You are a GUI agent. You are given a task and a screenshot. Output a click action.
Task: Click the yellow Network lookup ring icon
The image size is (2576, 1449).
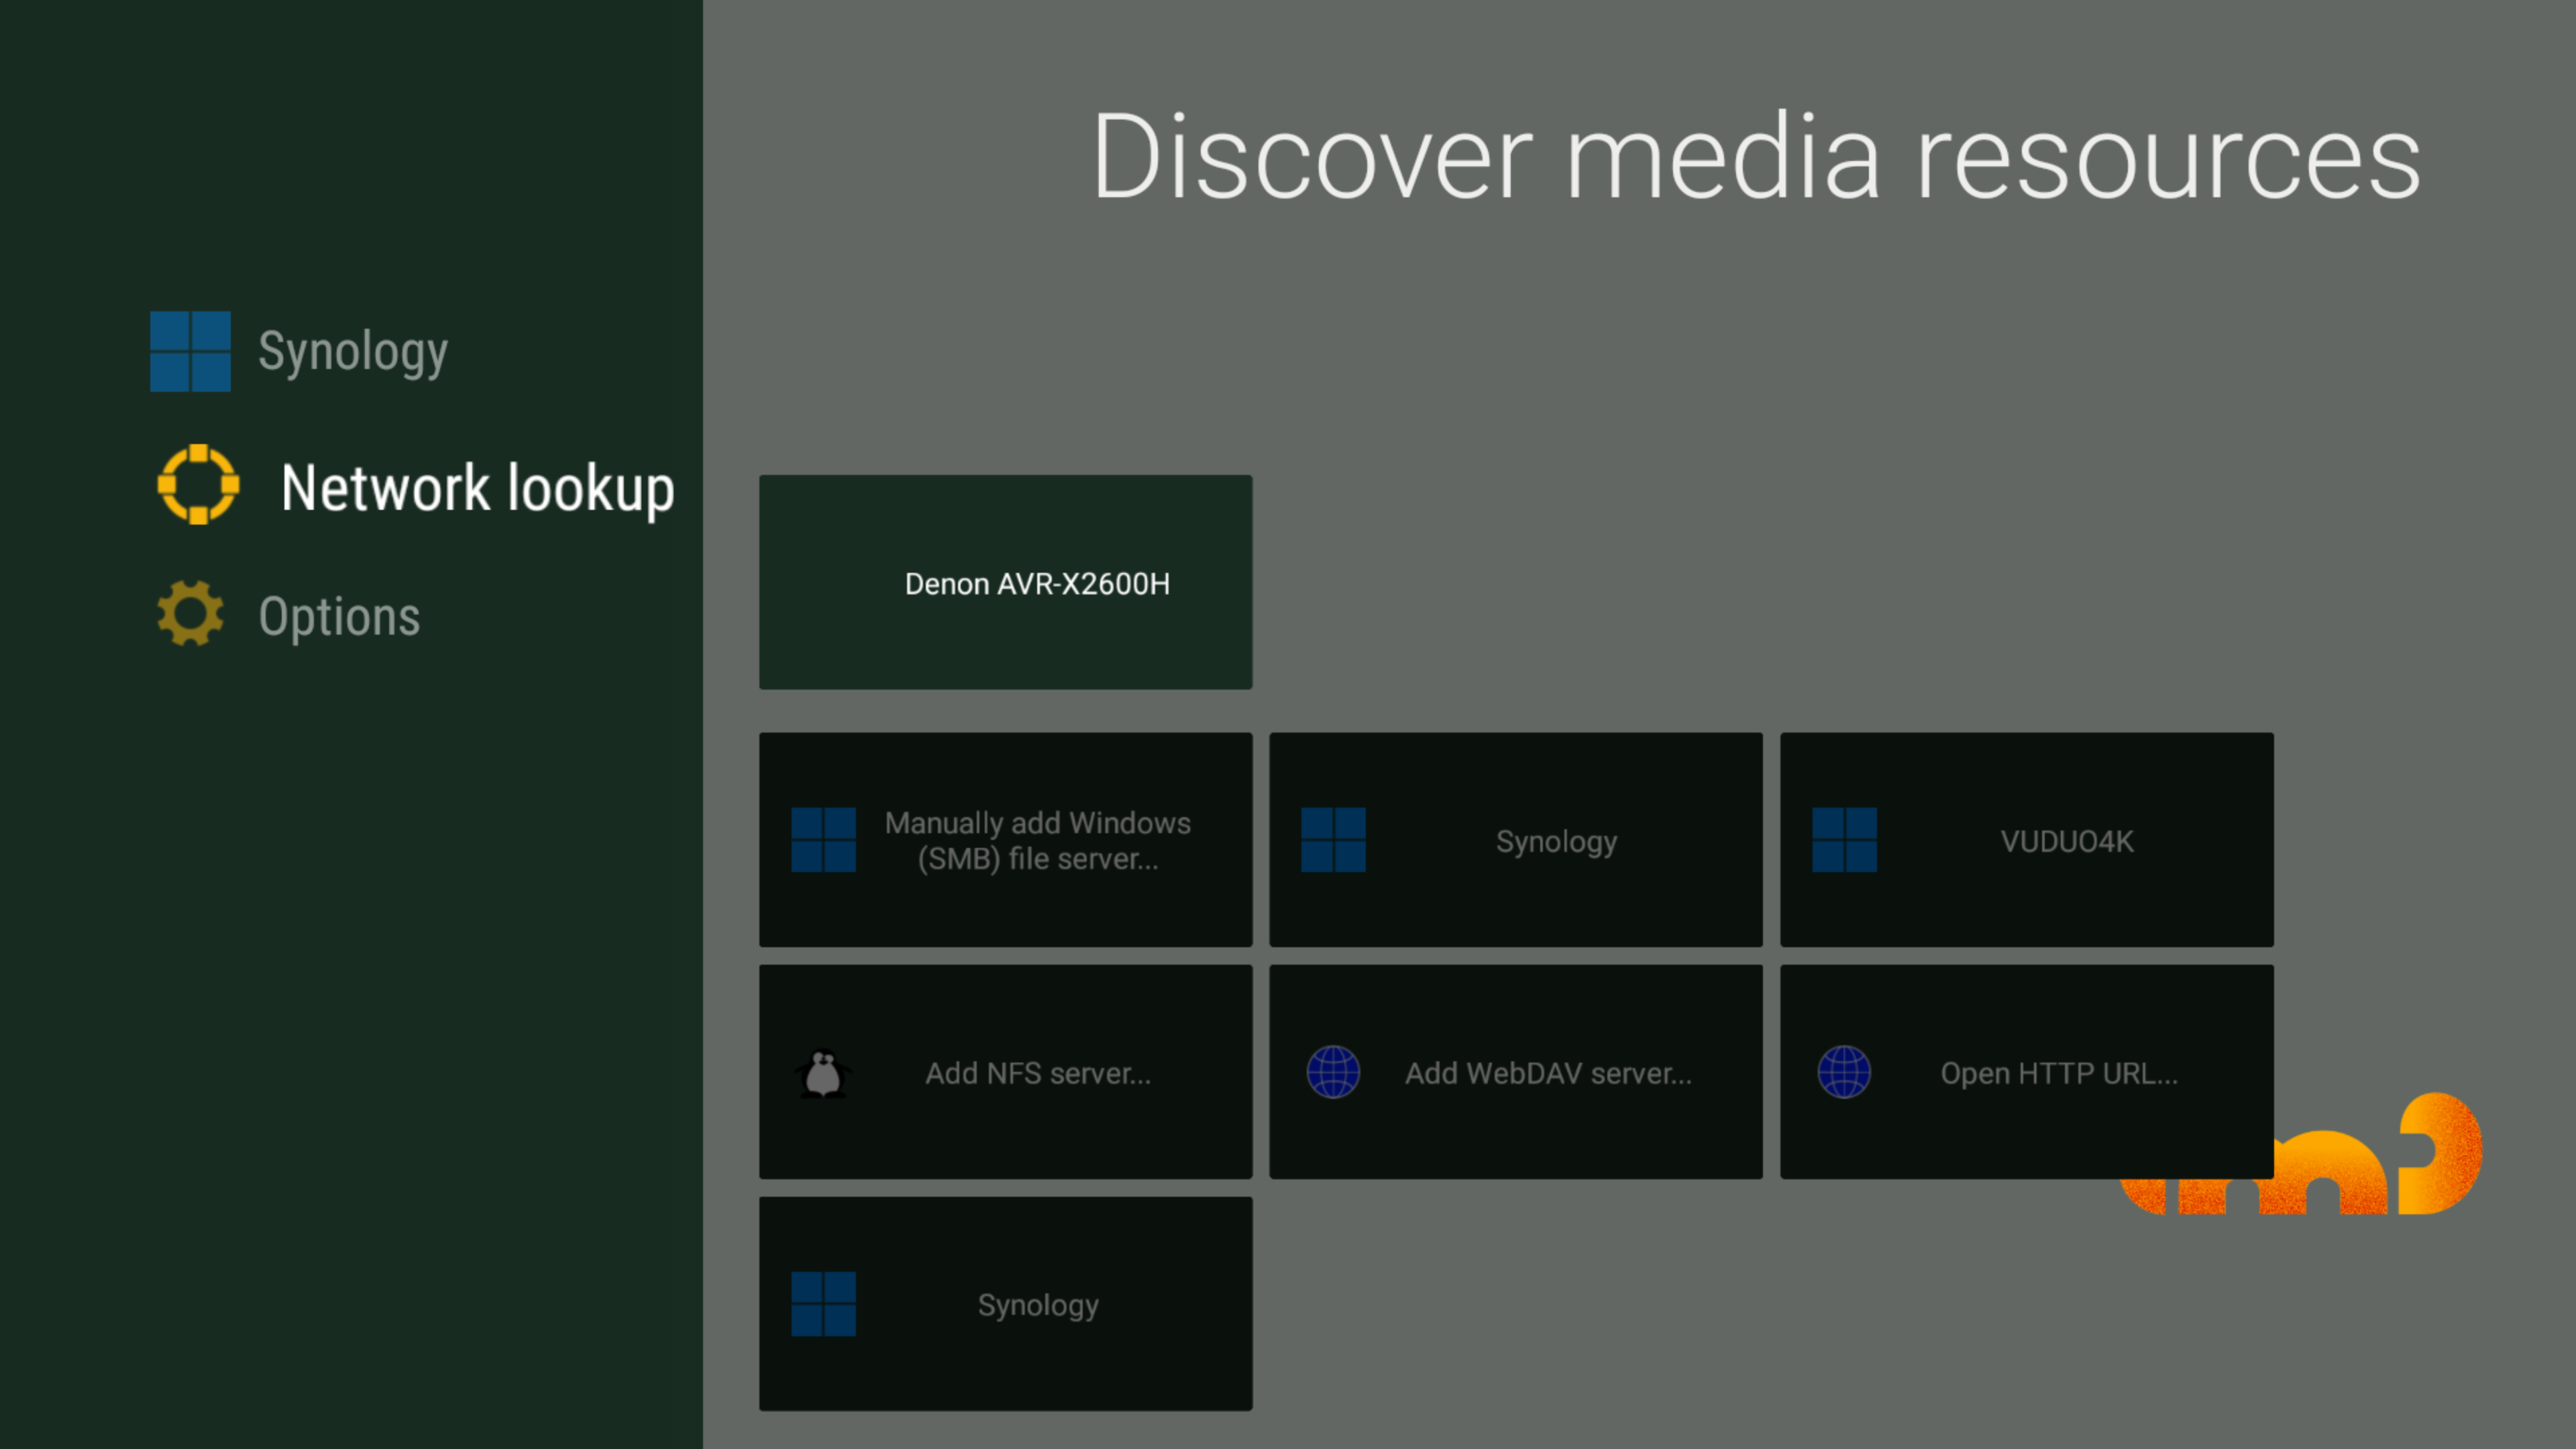pyautogui.click(x=198, y=485)
